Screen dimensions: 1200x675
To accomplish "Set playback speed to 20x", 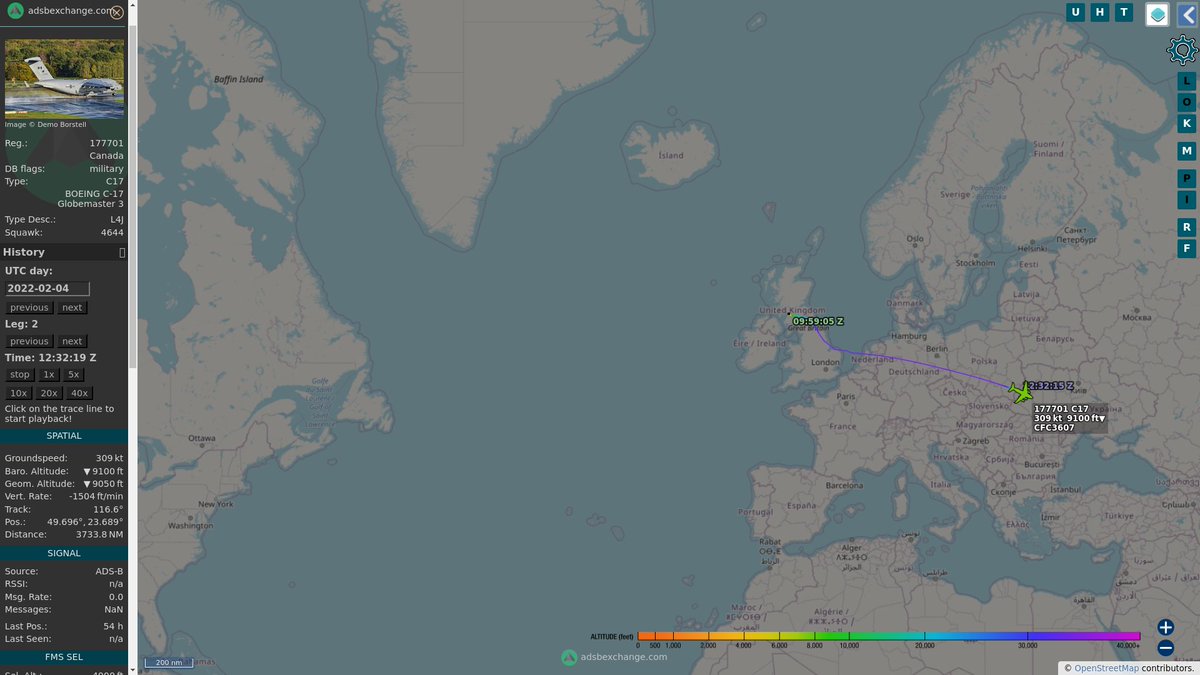I will point(49,393).
